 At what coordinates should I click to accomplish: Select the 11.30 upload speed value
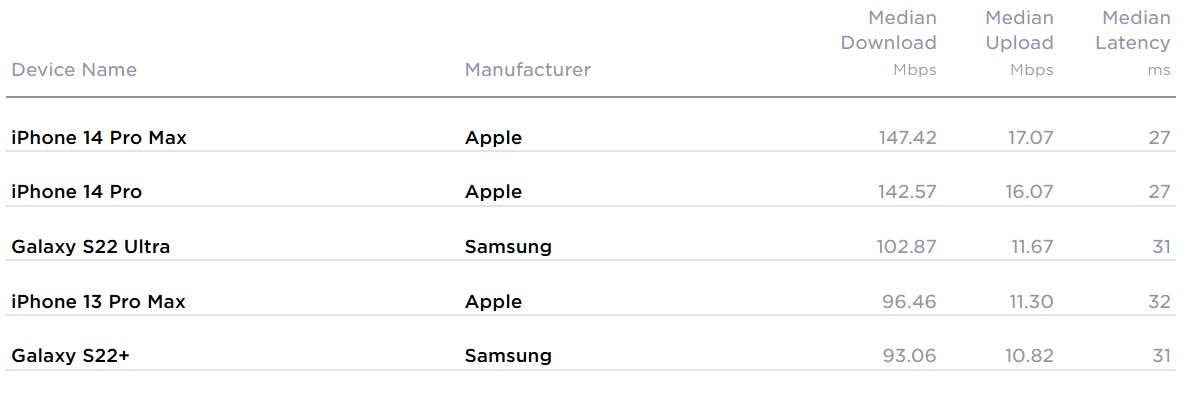point(1029,301)
